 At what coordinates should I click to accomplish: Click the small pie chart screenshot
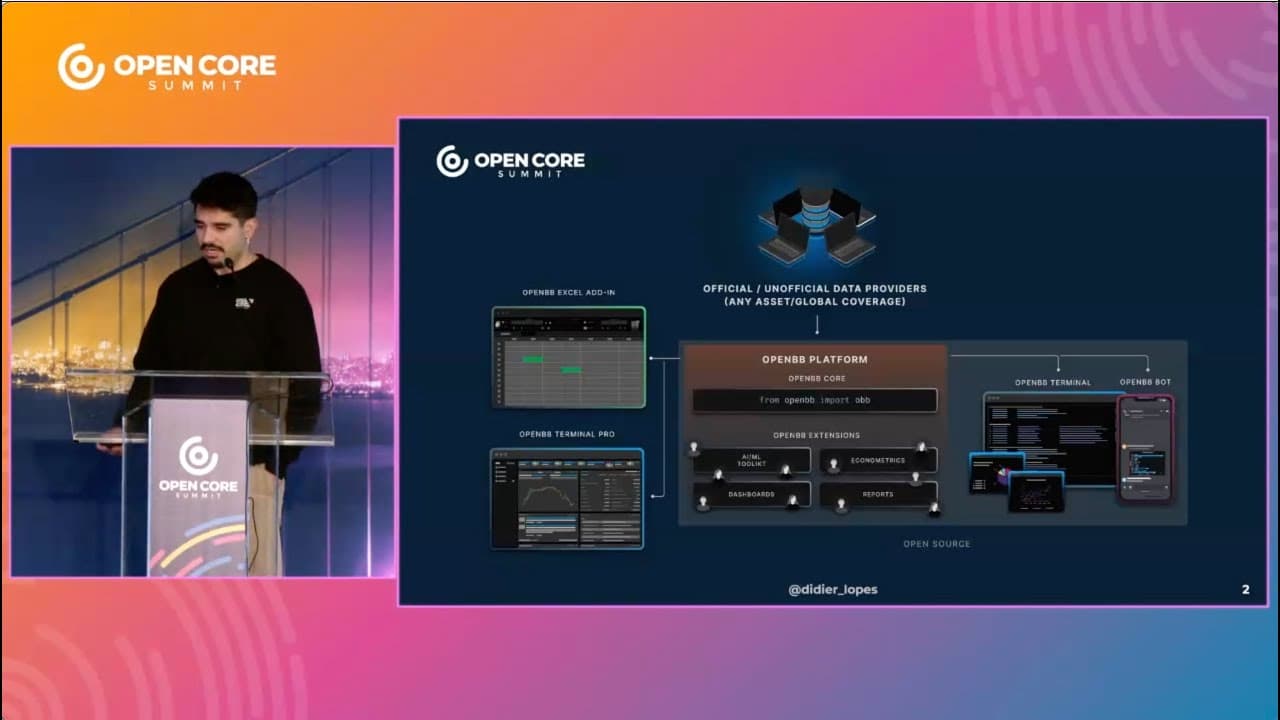(x=997, y=473)
